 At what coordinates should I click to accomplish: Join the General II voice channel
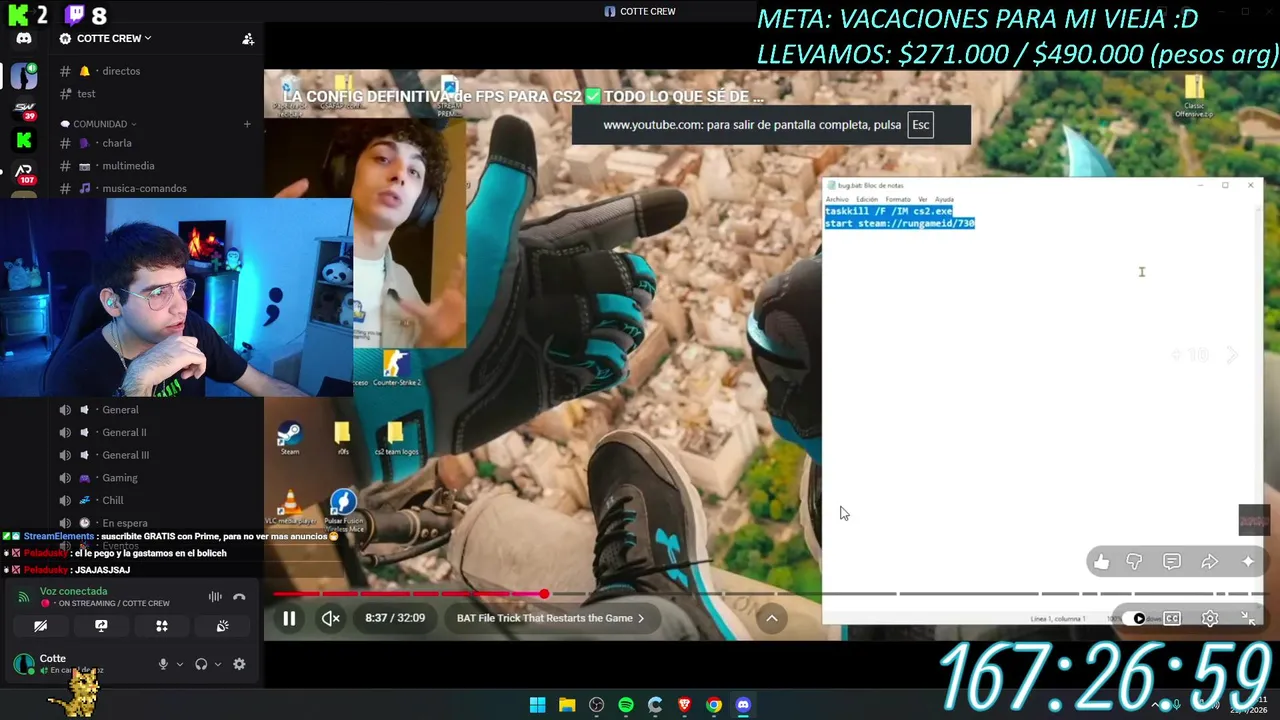[x=124, y=432]
